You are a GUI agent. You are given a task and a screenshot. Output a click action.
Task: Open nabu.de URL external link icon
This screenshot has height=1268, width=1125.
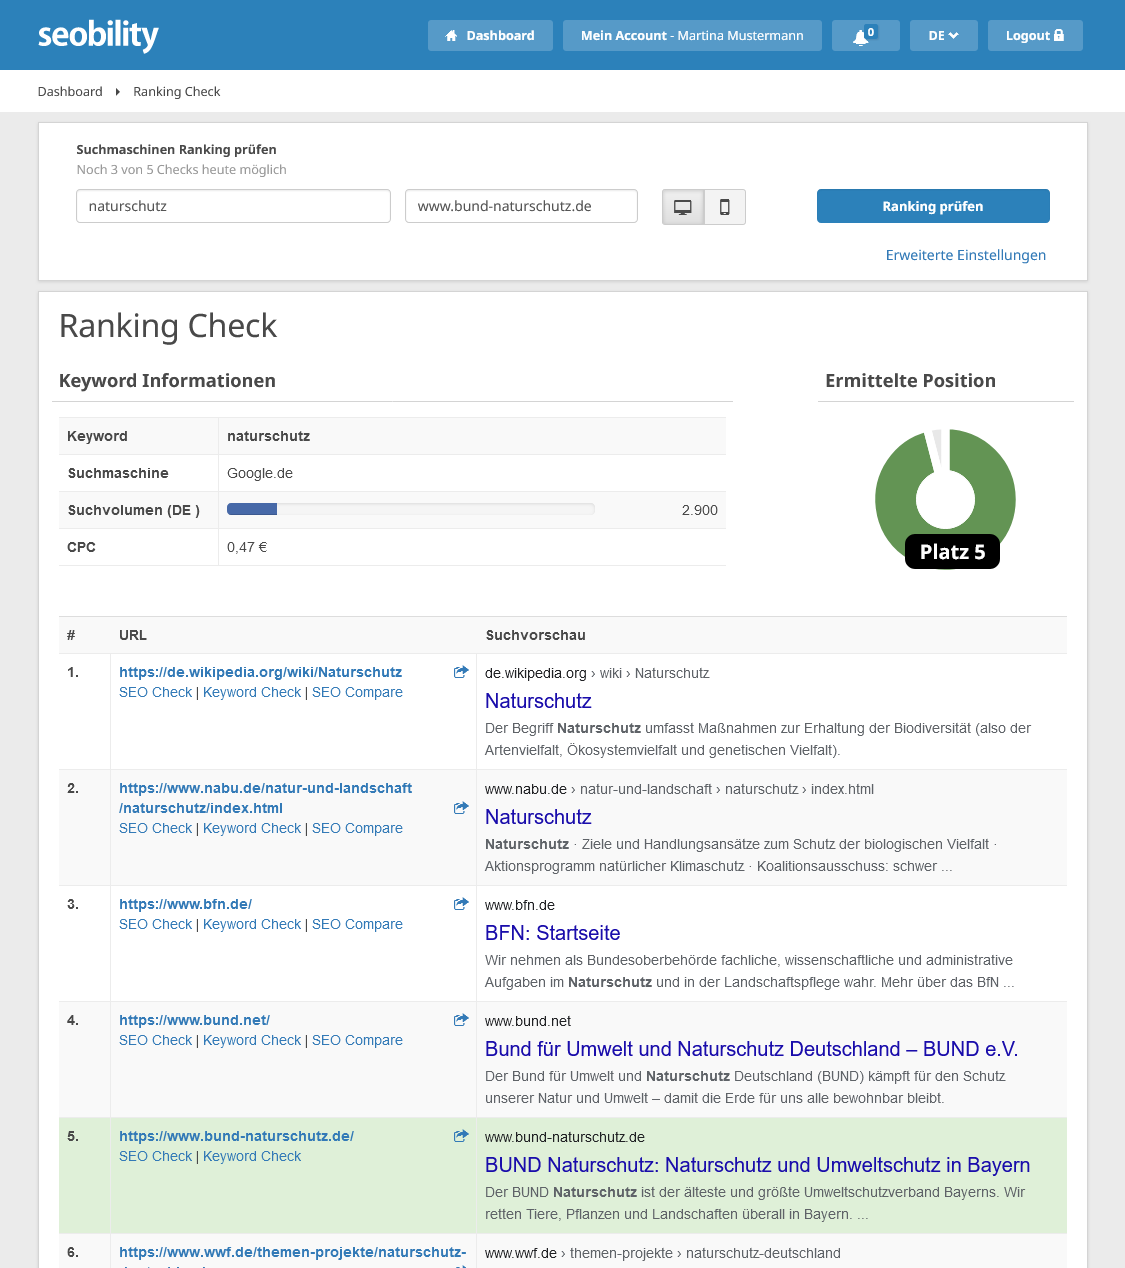[x=461, y=808]
